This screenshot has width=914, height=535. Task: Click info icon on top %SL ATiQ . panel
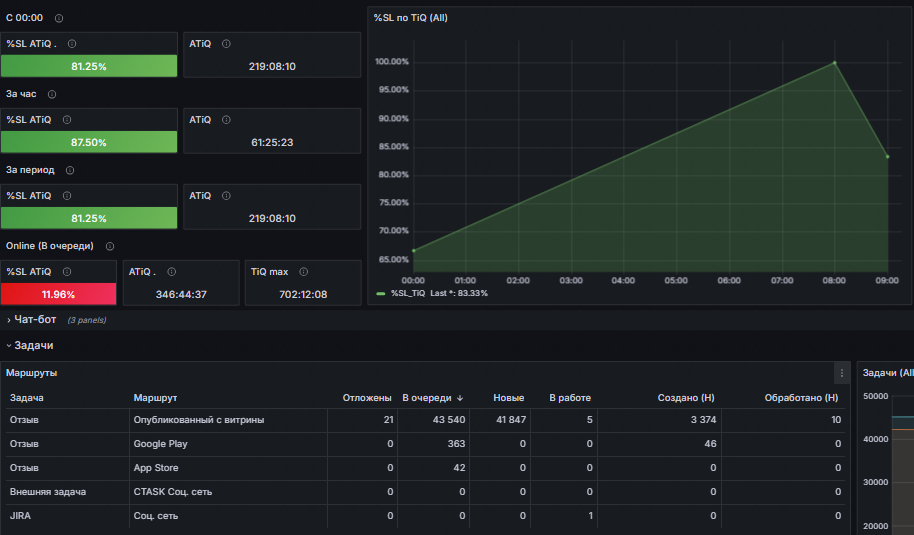coord(72,44)
